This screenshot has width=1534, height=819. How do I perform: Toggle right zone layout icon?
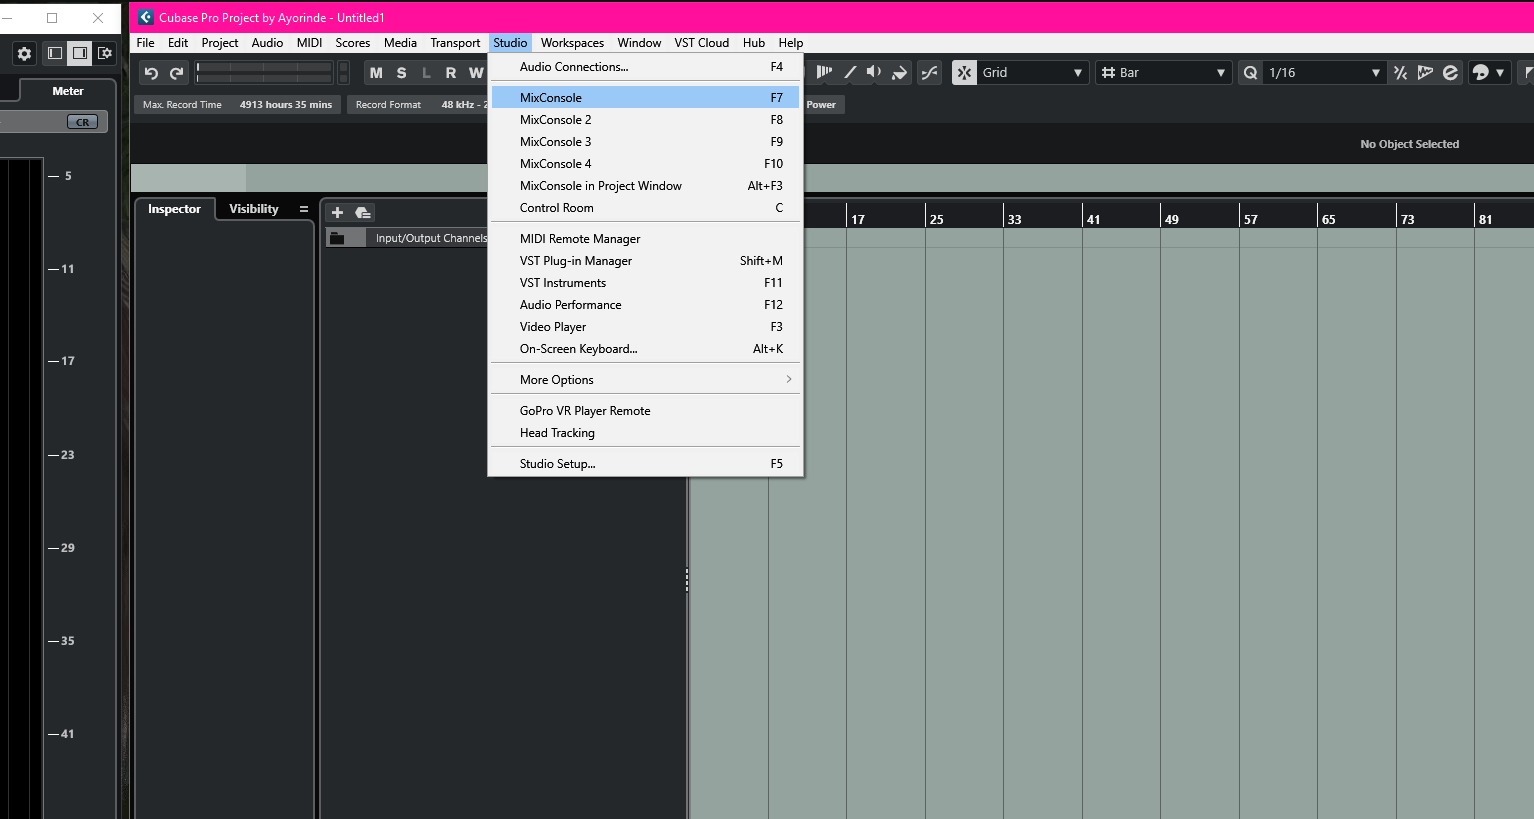tap(80, 53)
